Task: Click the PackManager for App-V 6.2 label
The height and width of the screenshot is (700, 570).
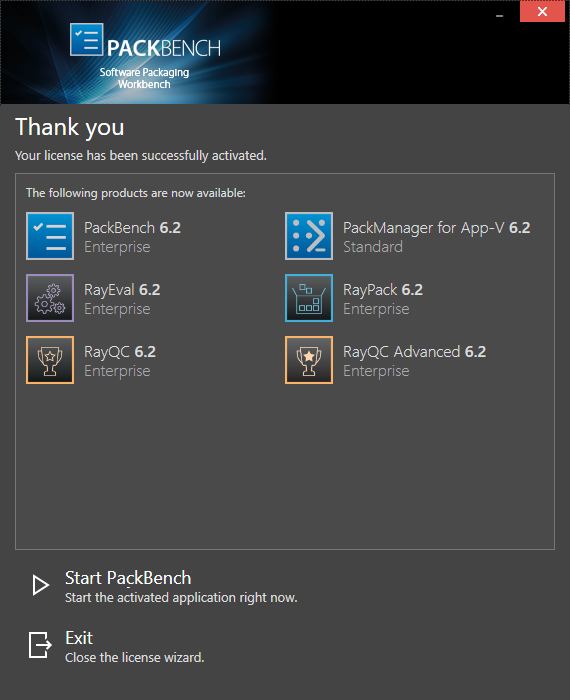Action: [x=437, y=228]
